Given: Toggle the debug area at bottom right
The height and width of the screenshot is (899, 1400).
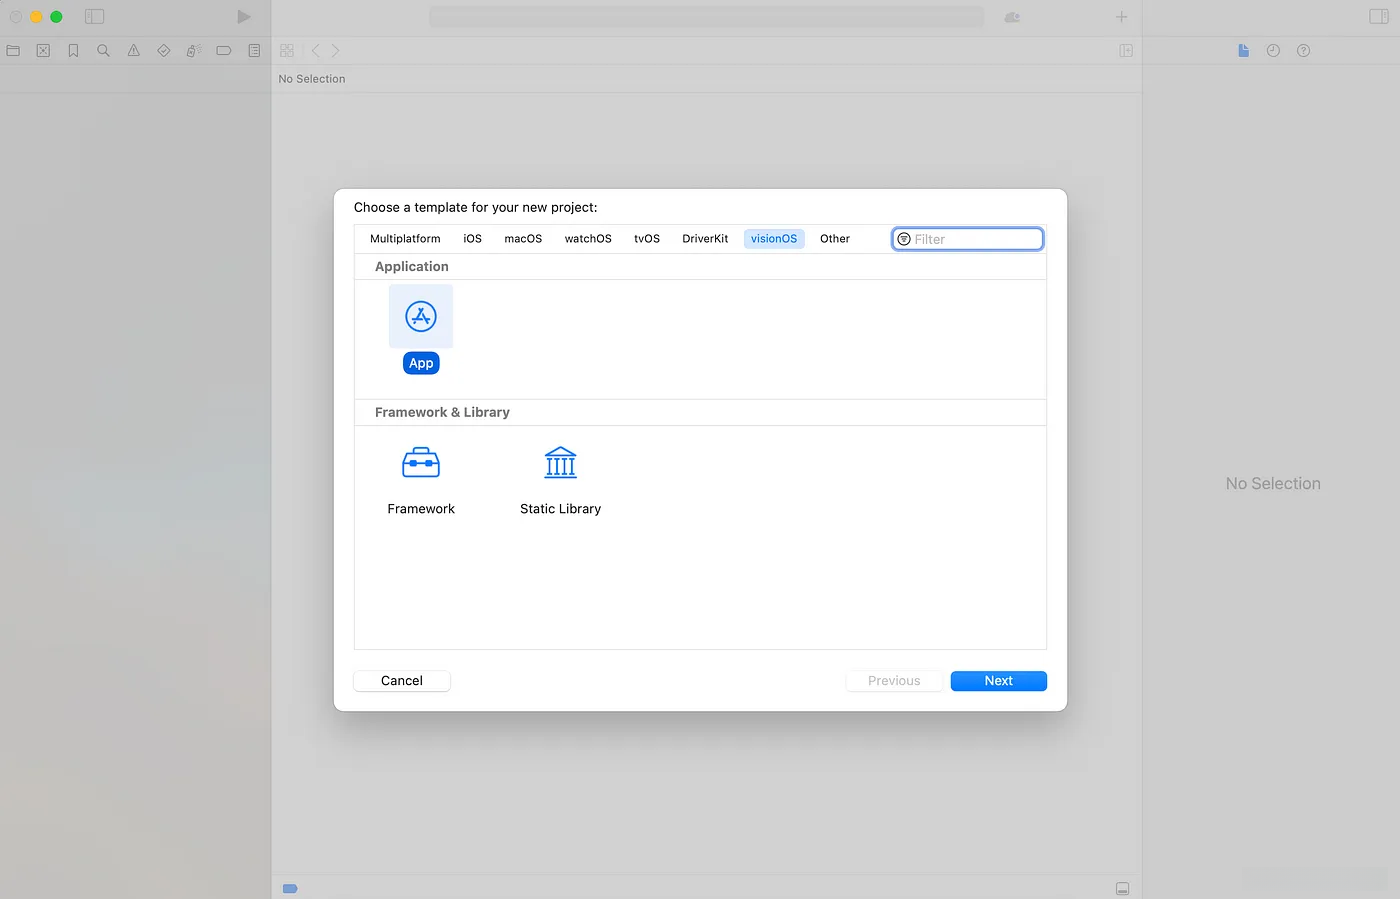Looking at the screenshot, I should tap(1122, 888).
